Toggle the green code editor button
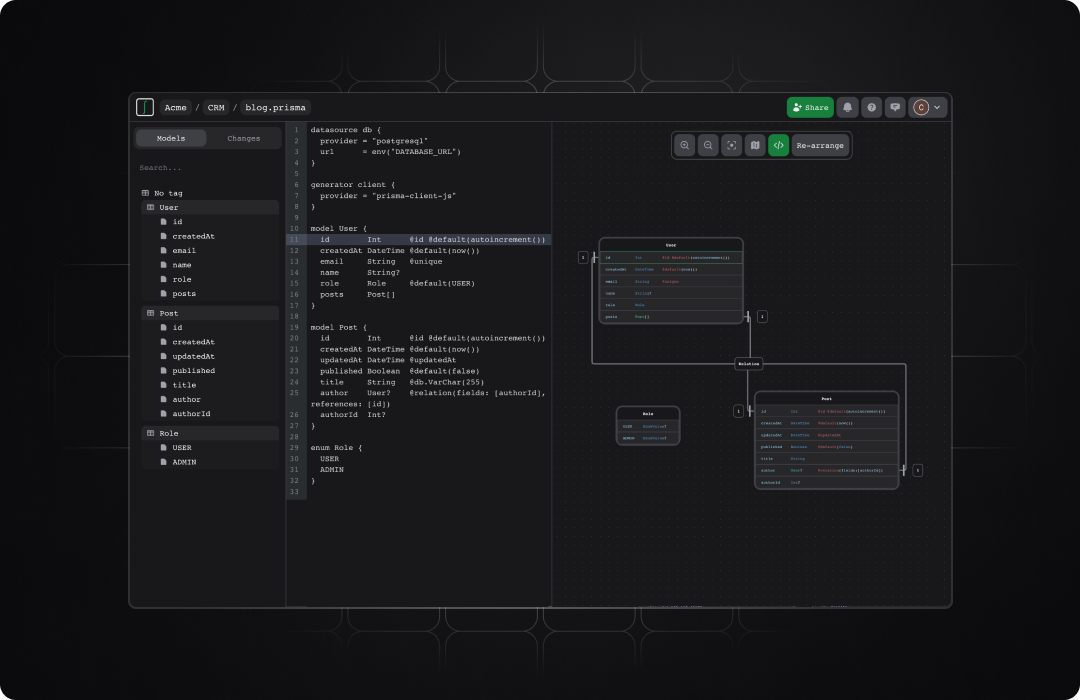The height and width of the screenshot is (700, 1080). click(778, 145)
